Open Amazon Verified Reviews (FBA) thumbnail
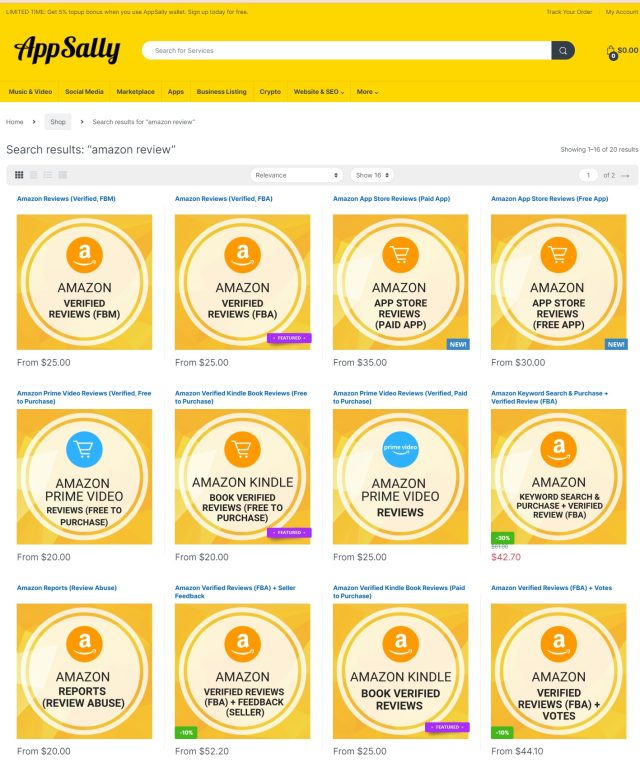 tap(242, 282)
